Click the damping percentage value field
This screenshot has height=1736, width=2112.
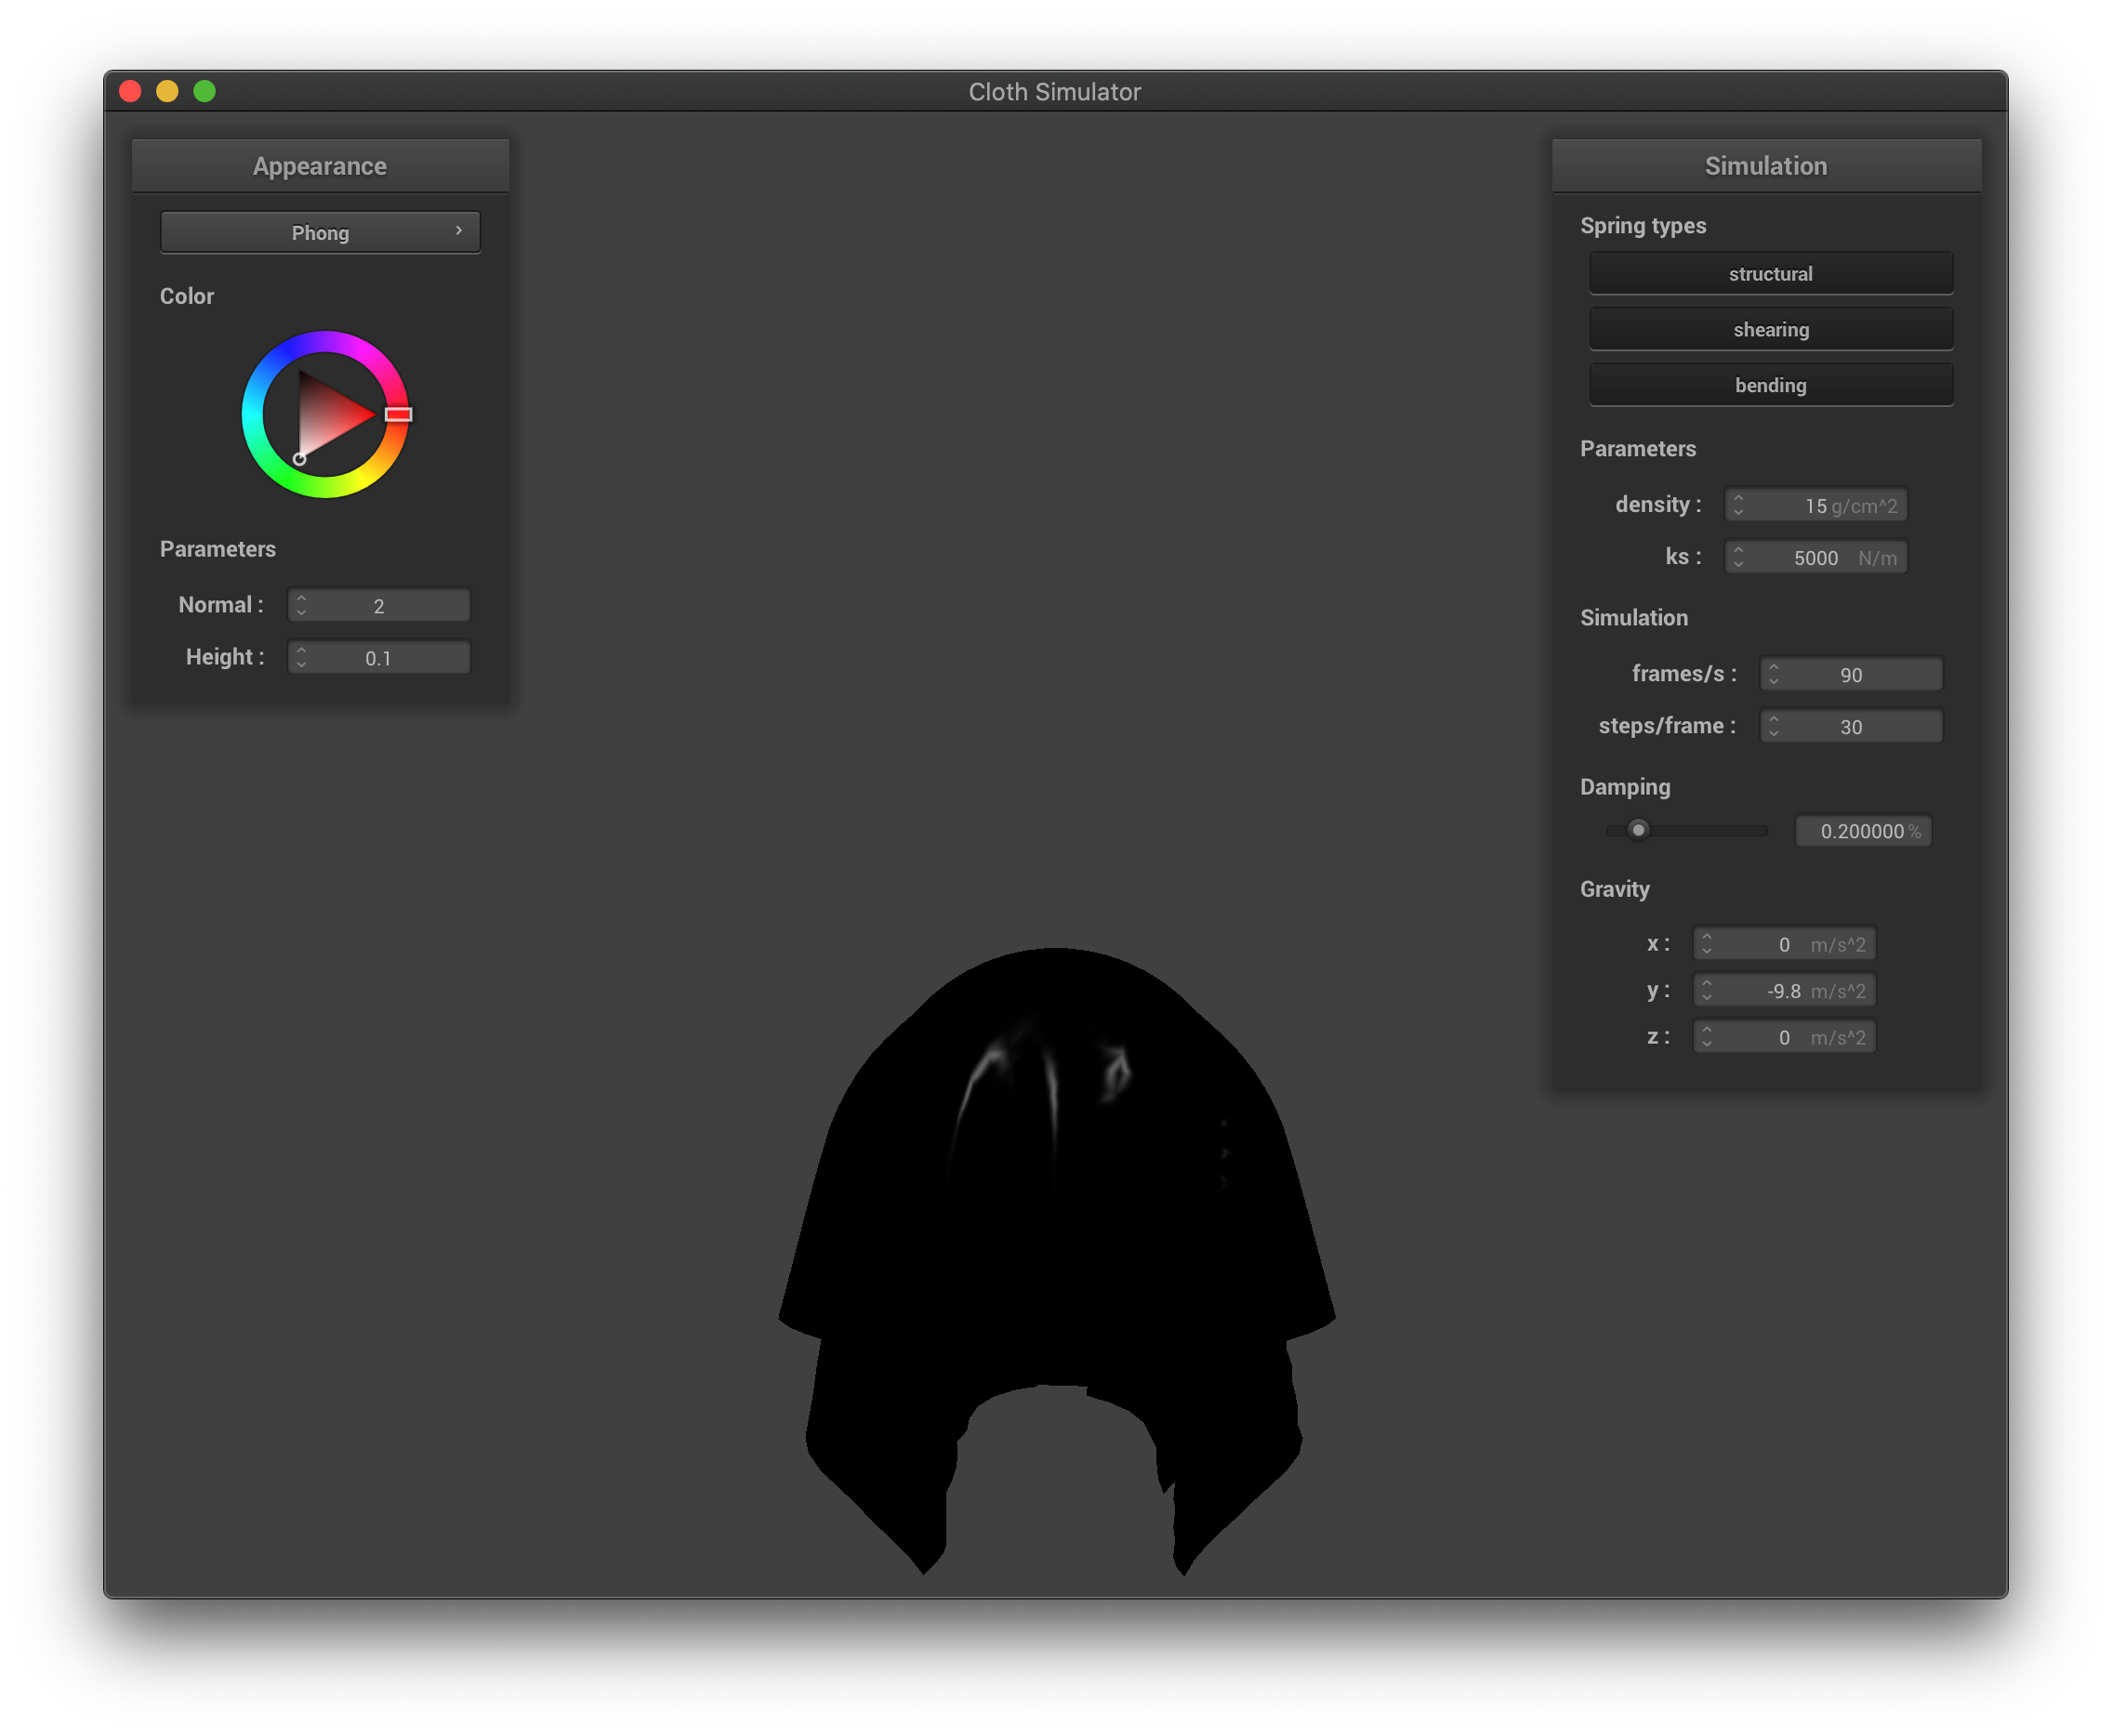[x=1862, y=831]
